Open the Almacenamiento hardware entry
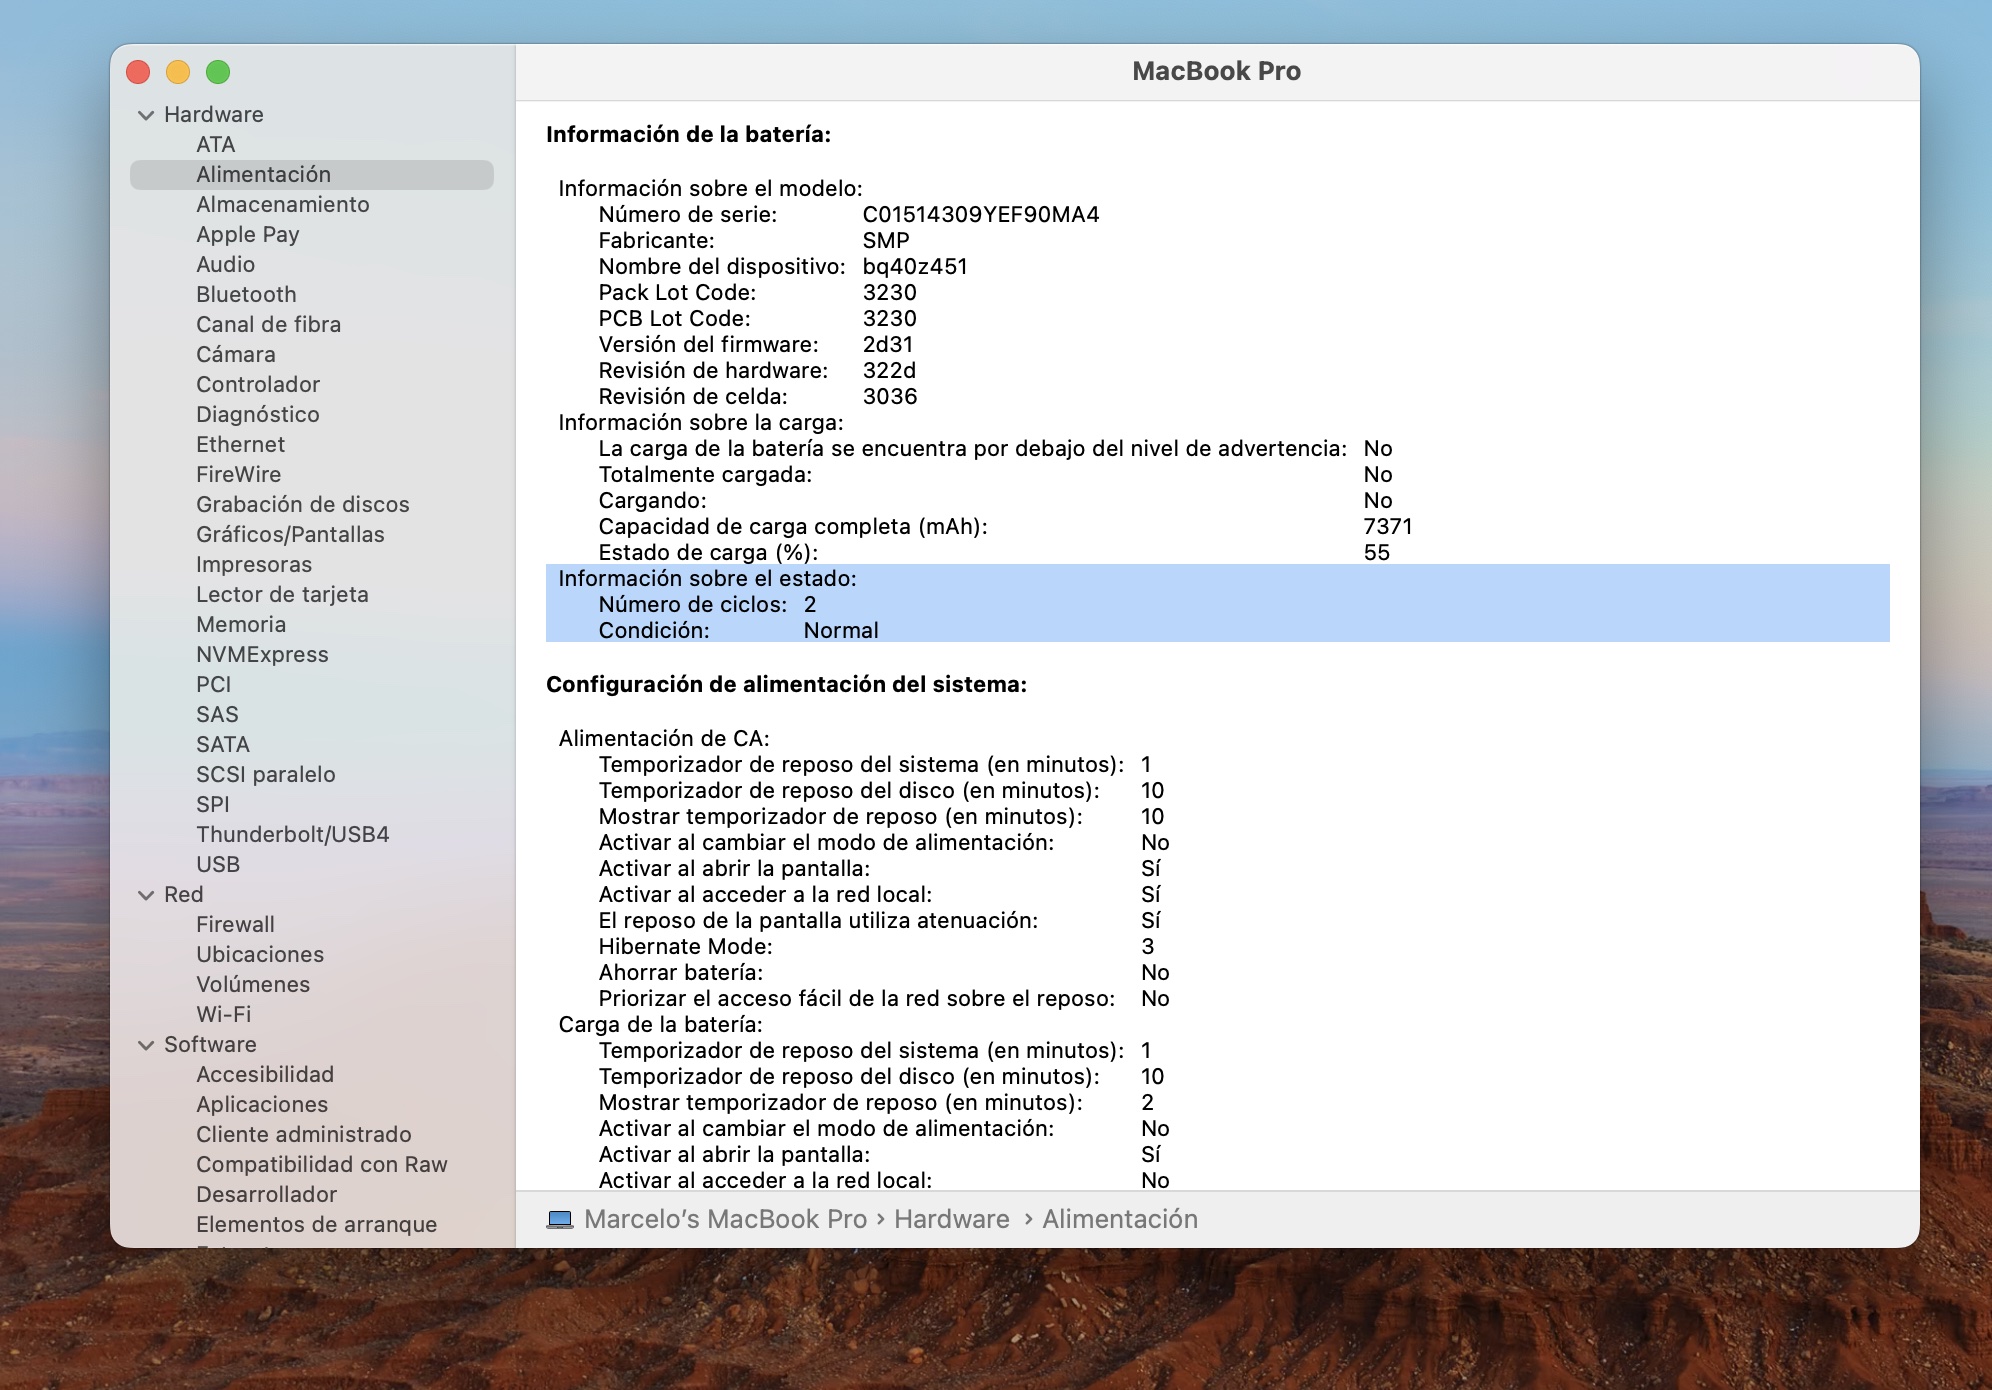The height and width of the screenshot is (1390, 1992). point(283,204)
